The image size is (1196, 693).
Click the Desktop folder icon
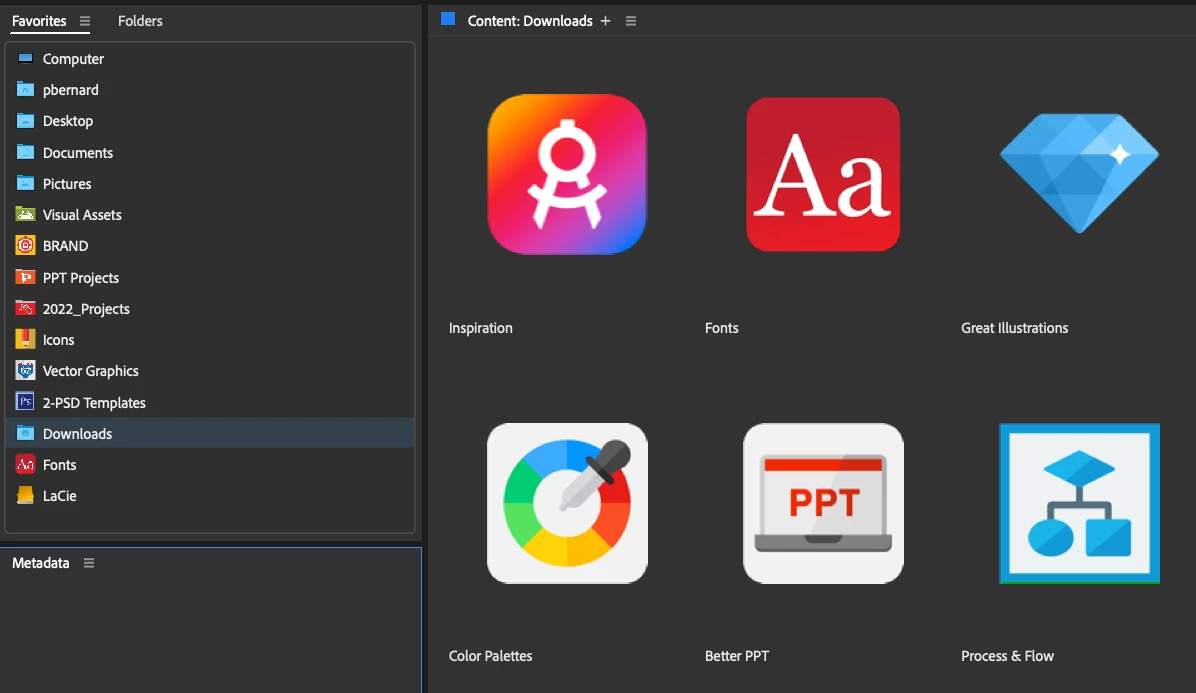point(25,120)
